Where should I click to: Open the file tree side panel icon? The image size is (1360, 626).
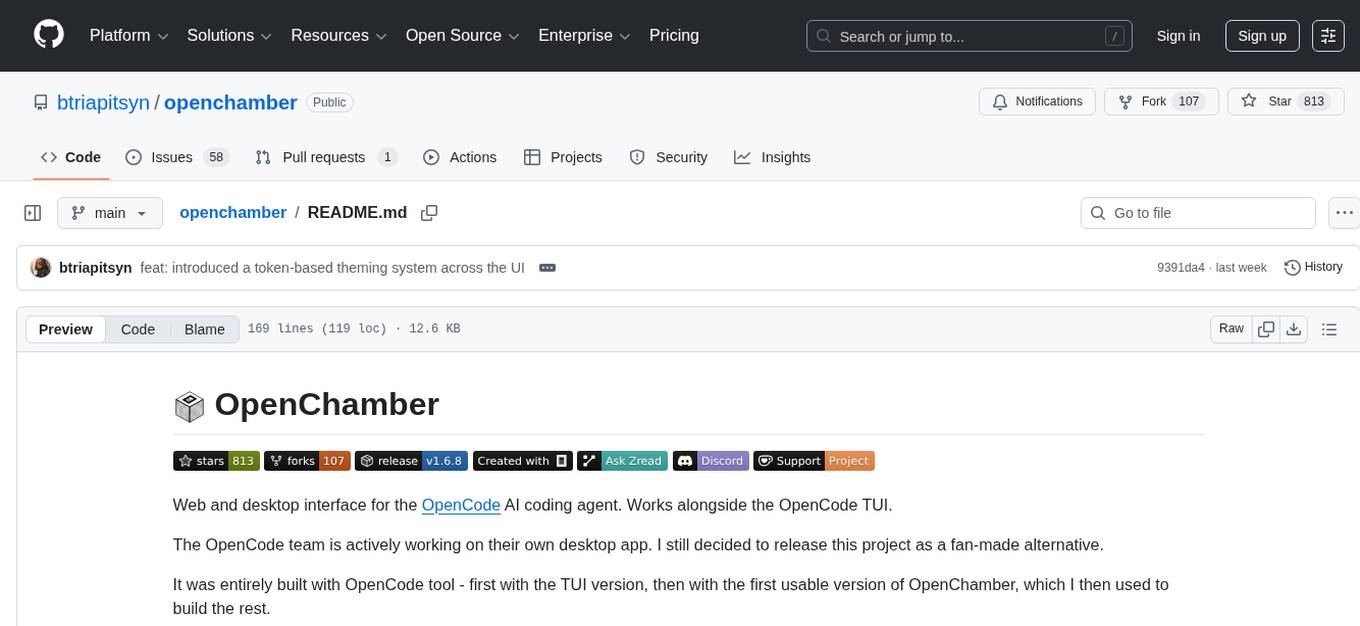pos(33,212)
